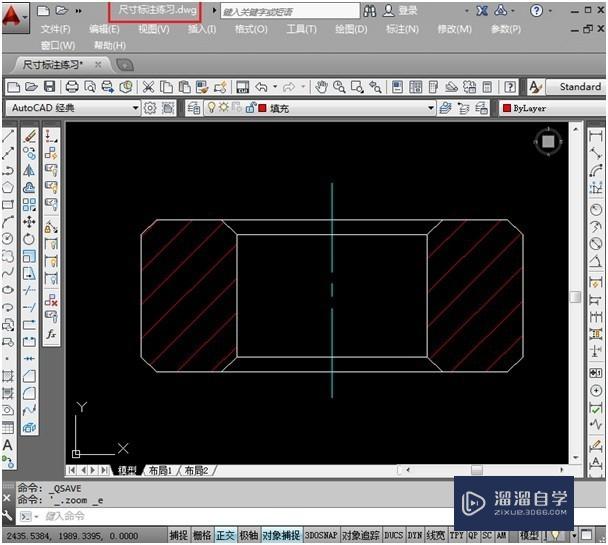Toggle DYN dynamic input in status bar
Screen dimensions: 608x545
[x=415, y=535]
